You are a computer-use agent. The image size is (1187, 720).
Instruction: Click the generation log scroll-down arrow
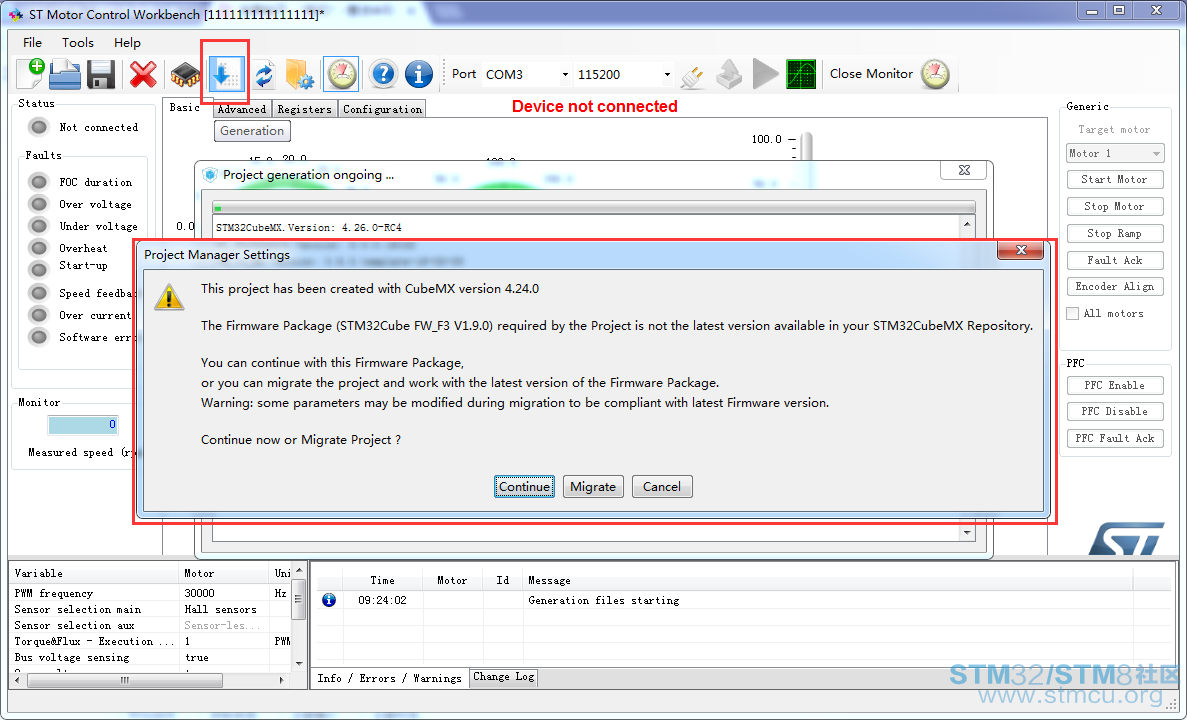coord(967,533)
